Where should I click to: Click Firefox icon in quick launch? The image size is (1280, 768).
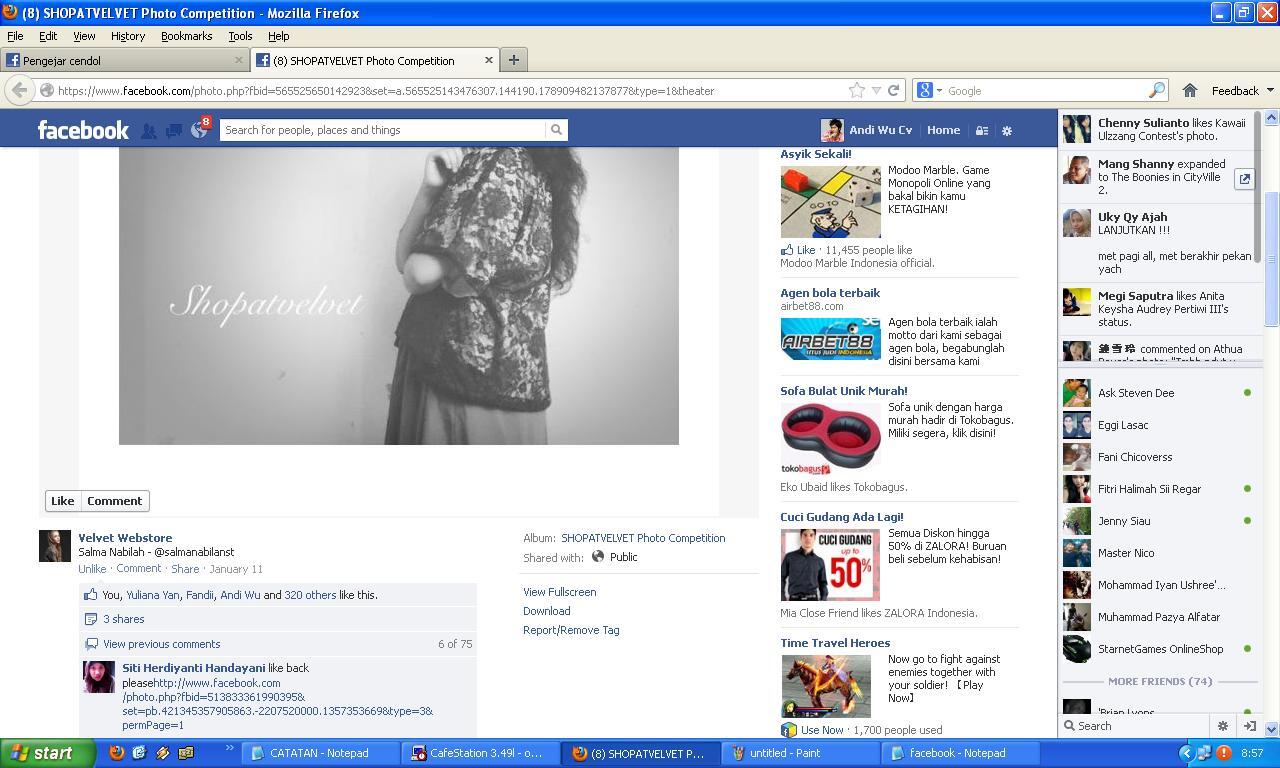tap(117, 753)
